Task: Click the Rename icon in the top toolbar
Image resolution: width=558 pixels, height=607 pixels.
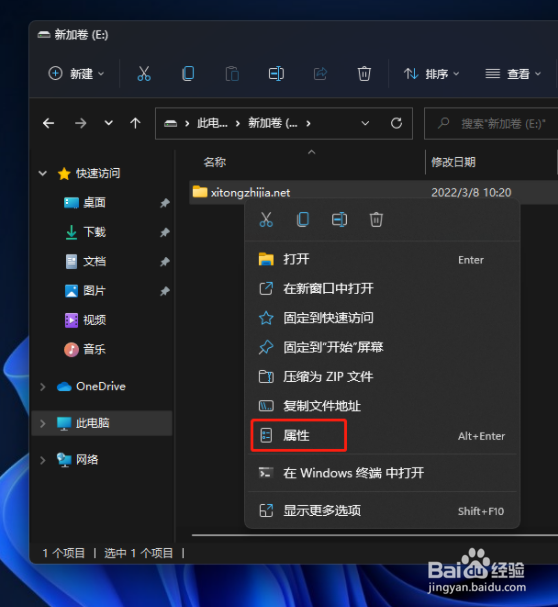Action: click(x=276, y=74)
